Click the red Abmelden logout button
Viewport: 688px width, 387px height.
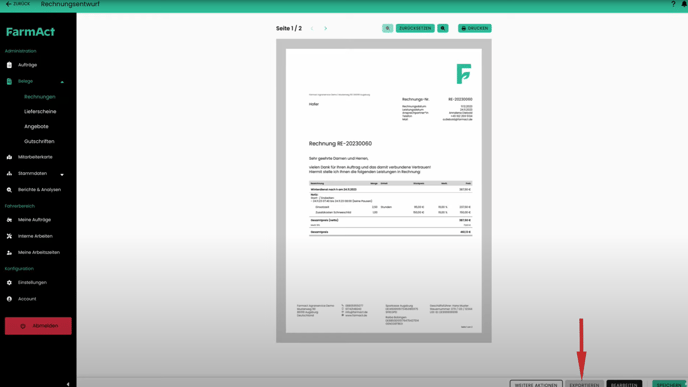38,326
